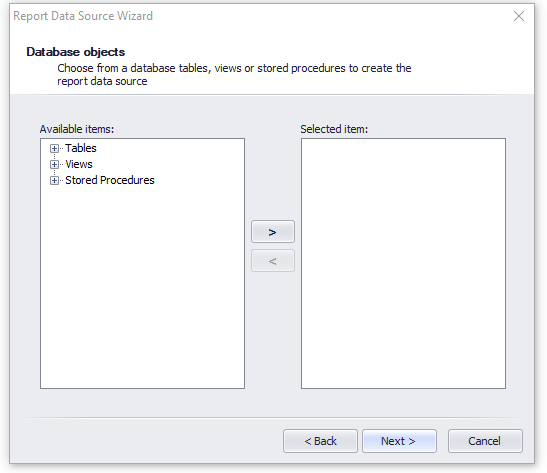Click empty area of Available items list
The image size is (547, 473).
142,286
